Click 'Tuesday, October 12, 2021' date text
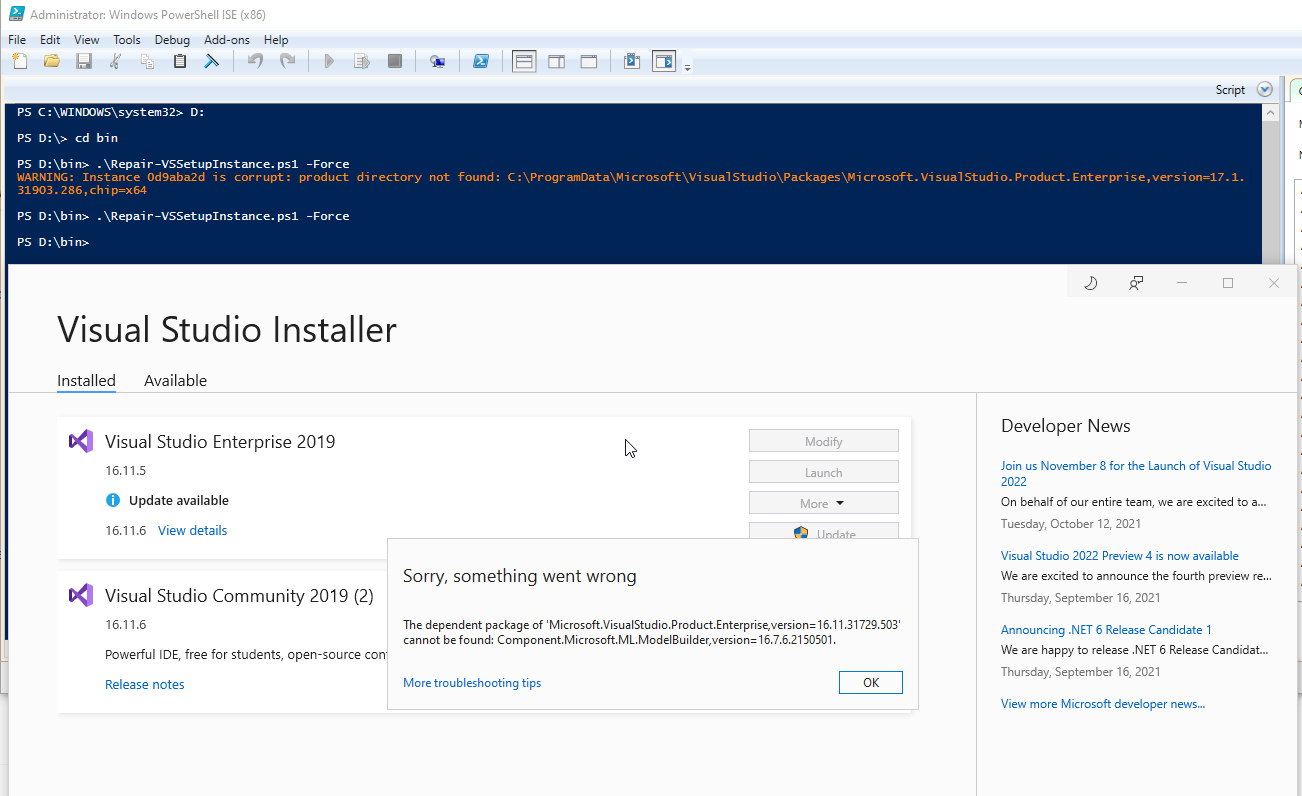 click(1071, 524)
